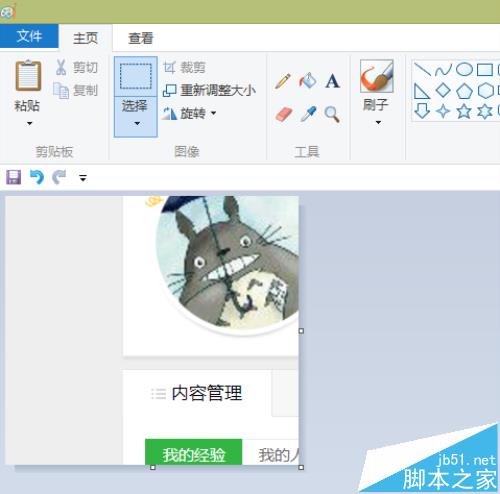Click the Copy (复制) button
This screenshot has height=494, width=500.
click(76, 90)
